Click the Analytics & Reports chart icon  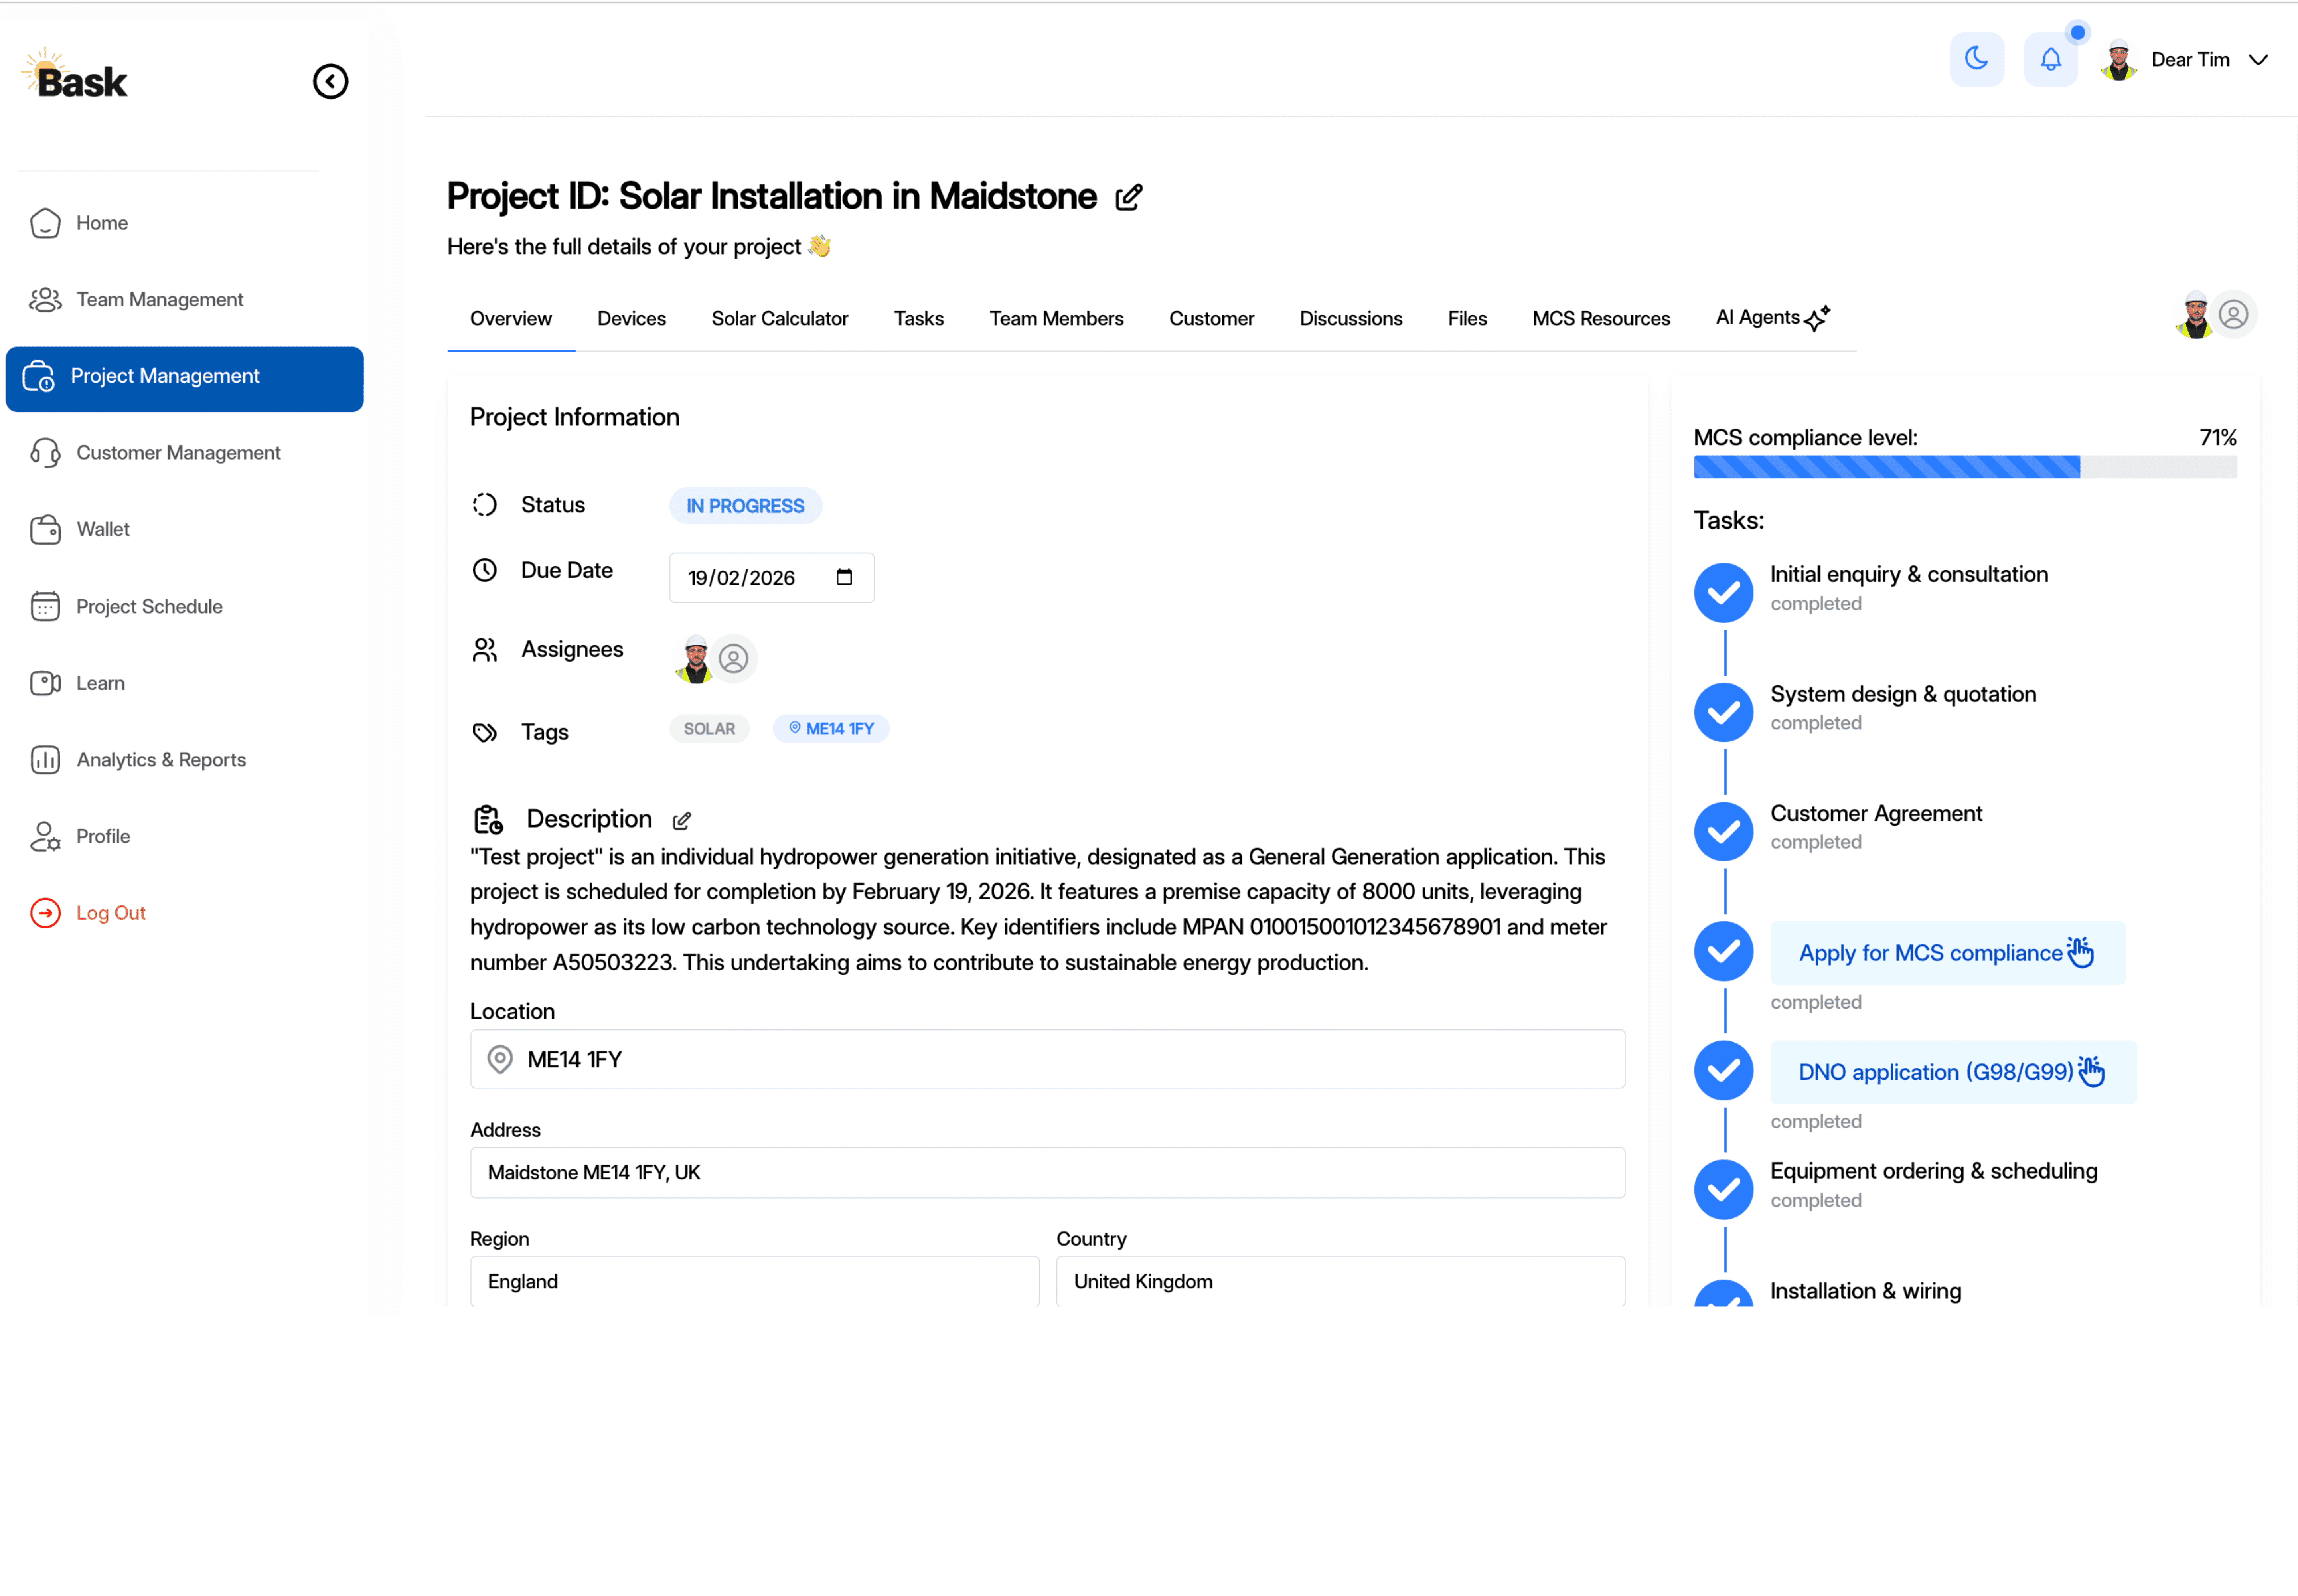[45, 760]
